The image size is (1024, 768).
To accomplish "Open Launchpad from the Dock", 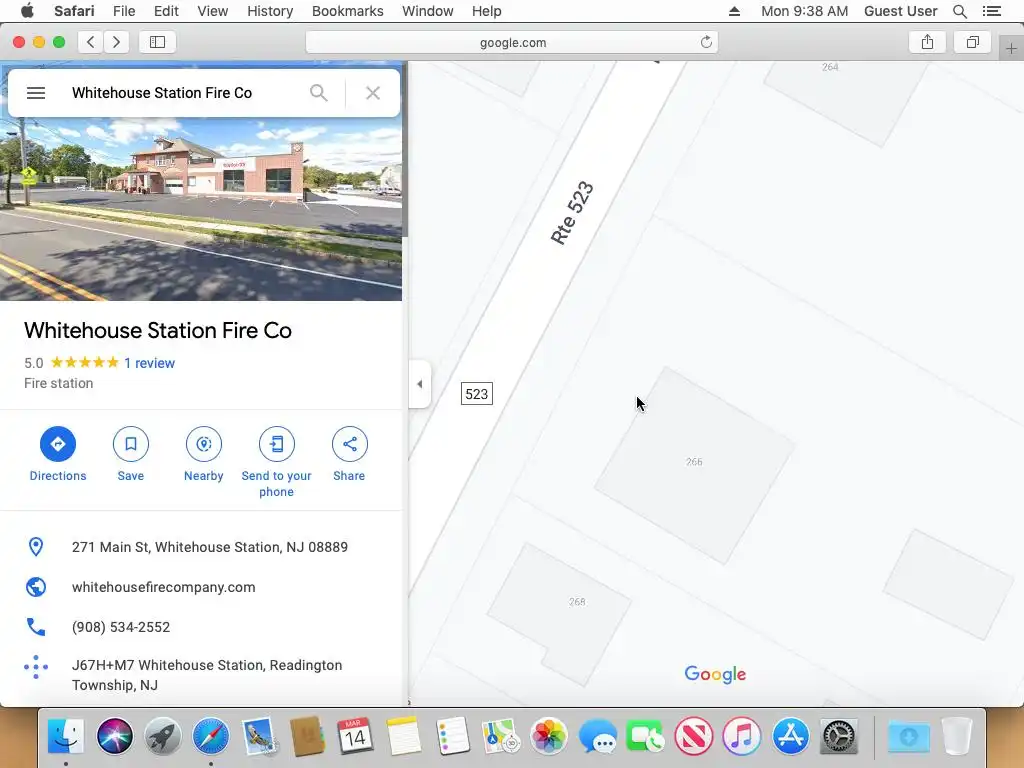I will pos(163,736).
